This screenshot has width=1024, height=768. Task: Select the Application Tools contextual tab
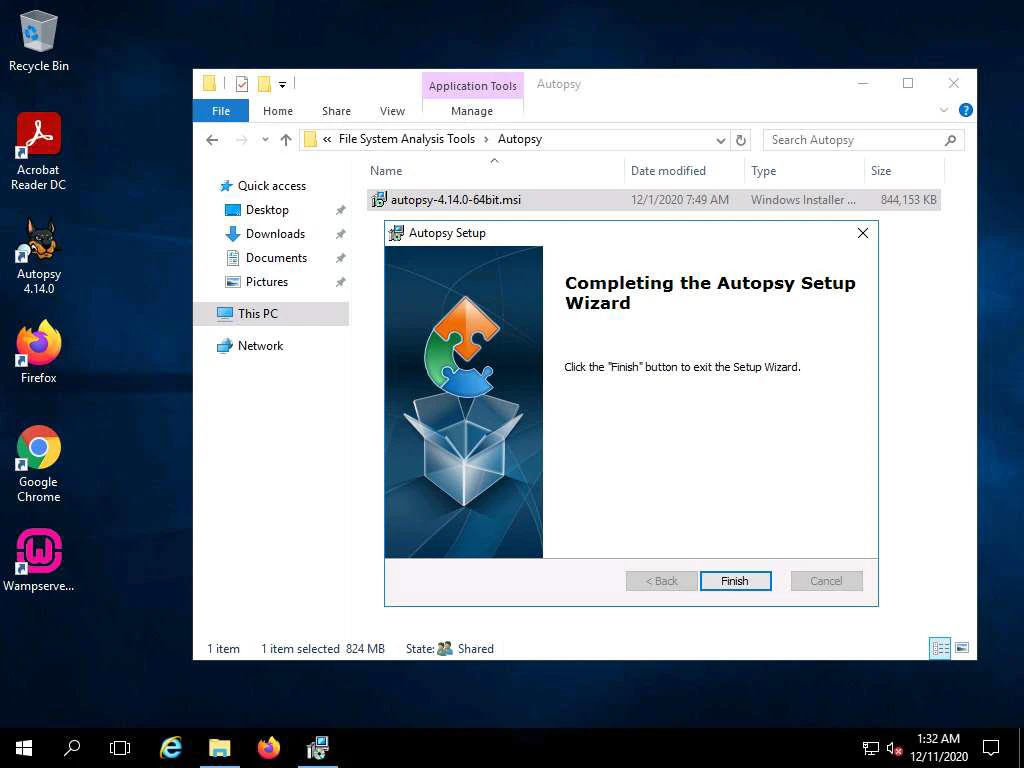[473, 86]
